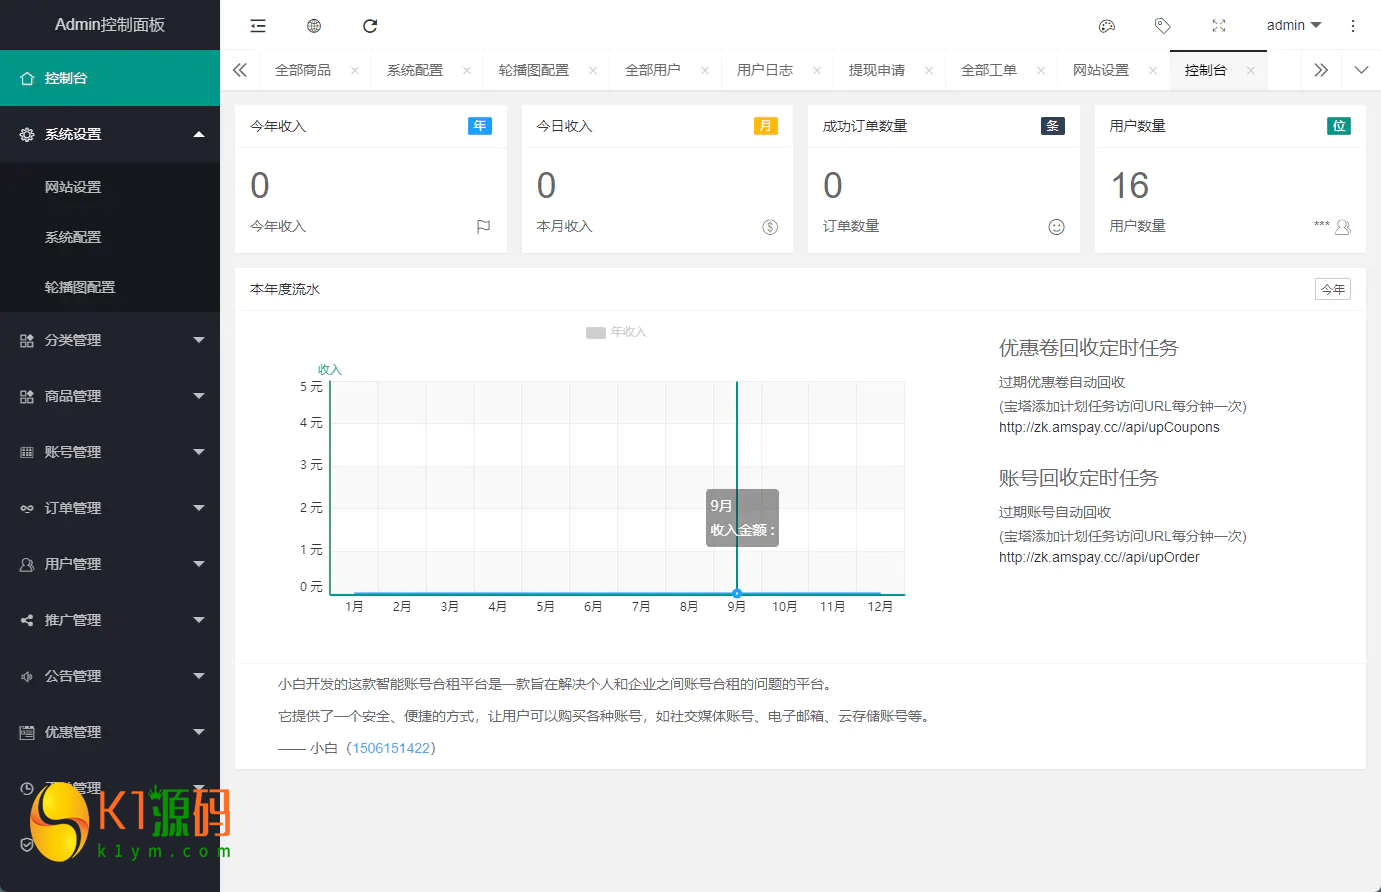The image size is (1381, 892).
Task: Click the refresh icon in top toolbar
Action: click(x=370, y=26)
